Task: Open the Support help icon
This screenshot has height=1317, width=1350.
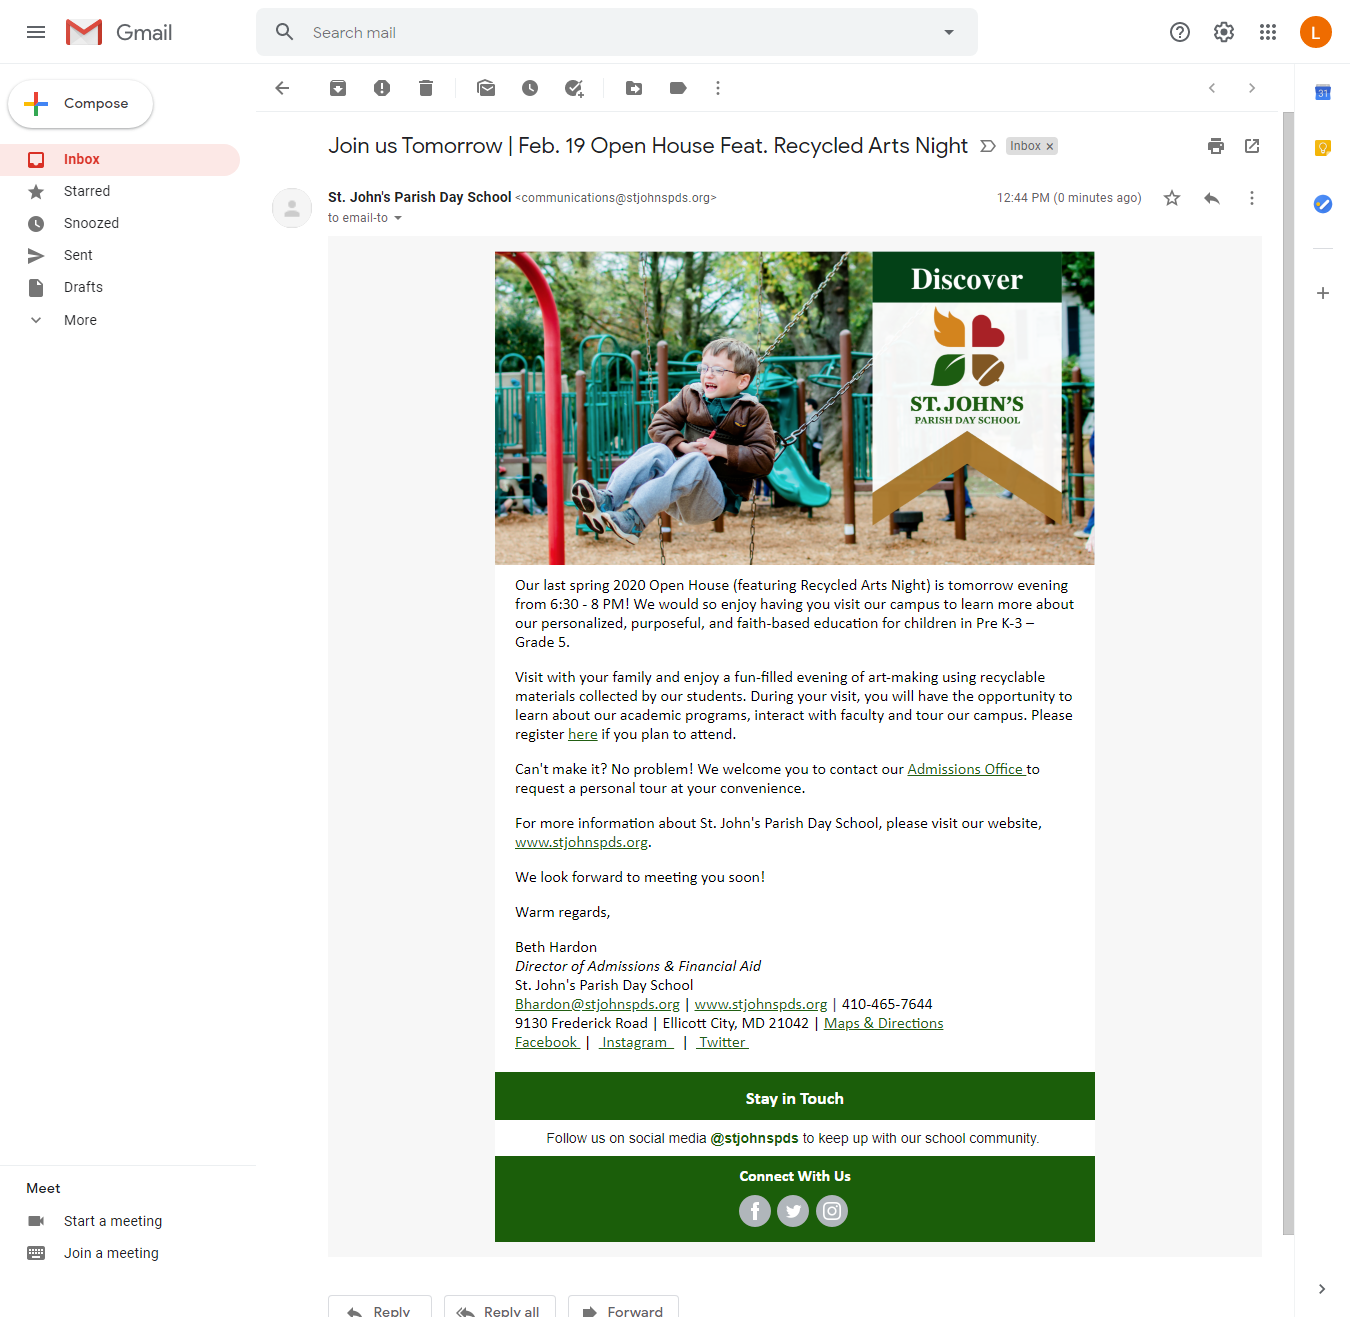Action: point(1180,32)
